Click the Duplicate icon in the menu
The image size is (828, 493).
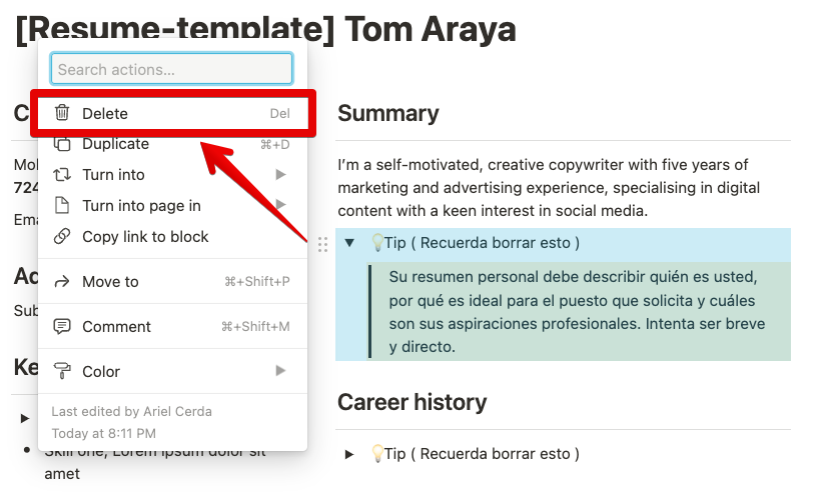point(62,143)
